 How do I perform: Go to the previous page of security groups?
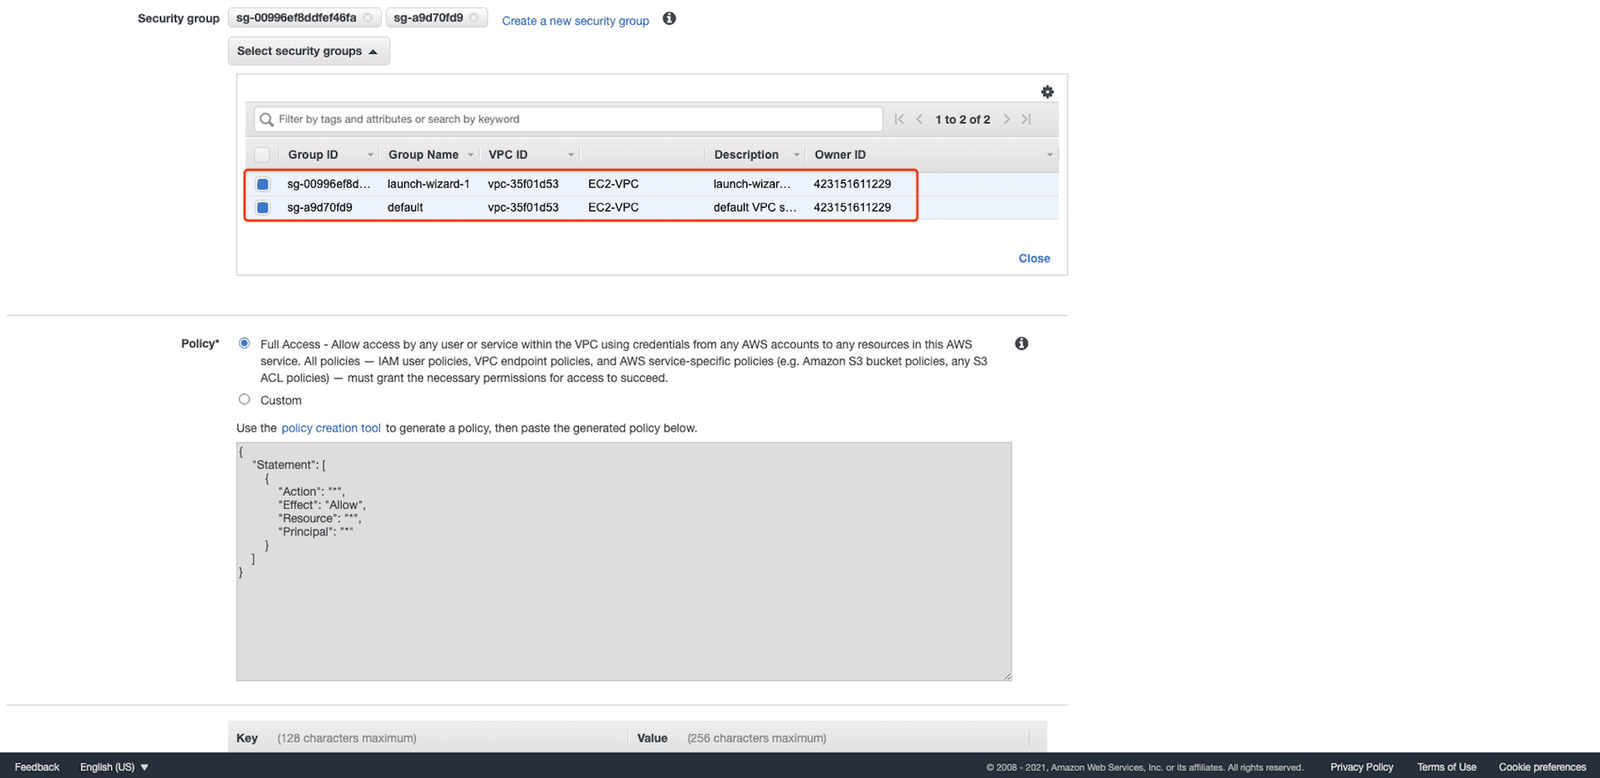(x=919, y=119)
